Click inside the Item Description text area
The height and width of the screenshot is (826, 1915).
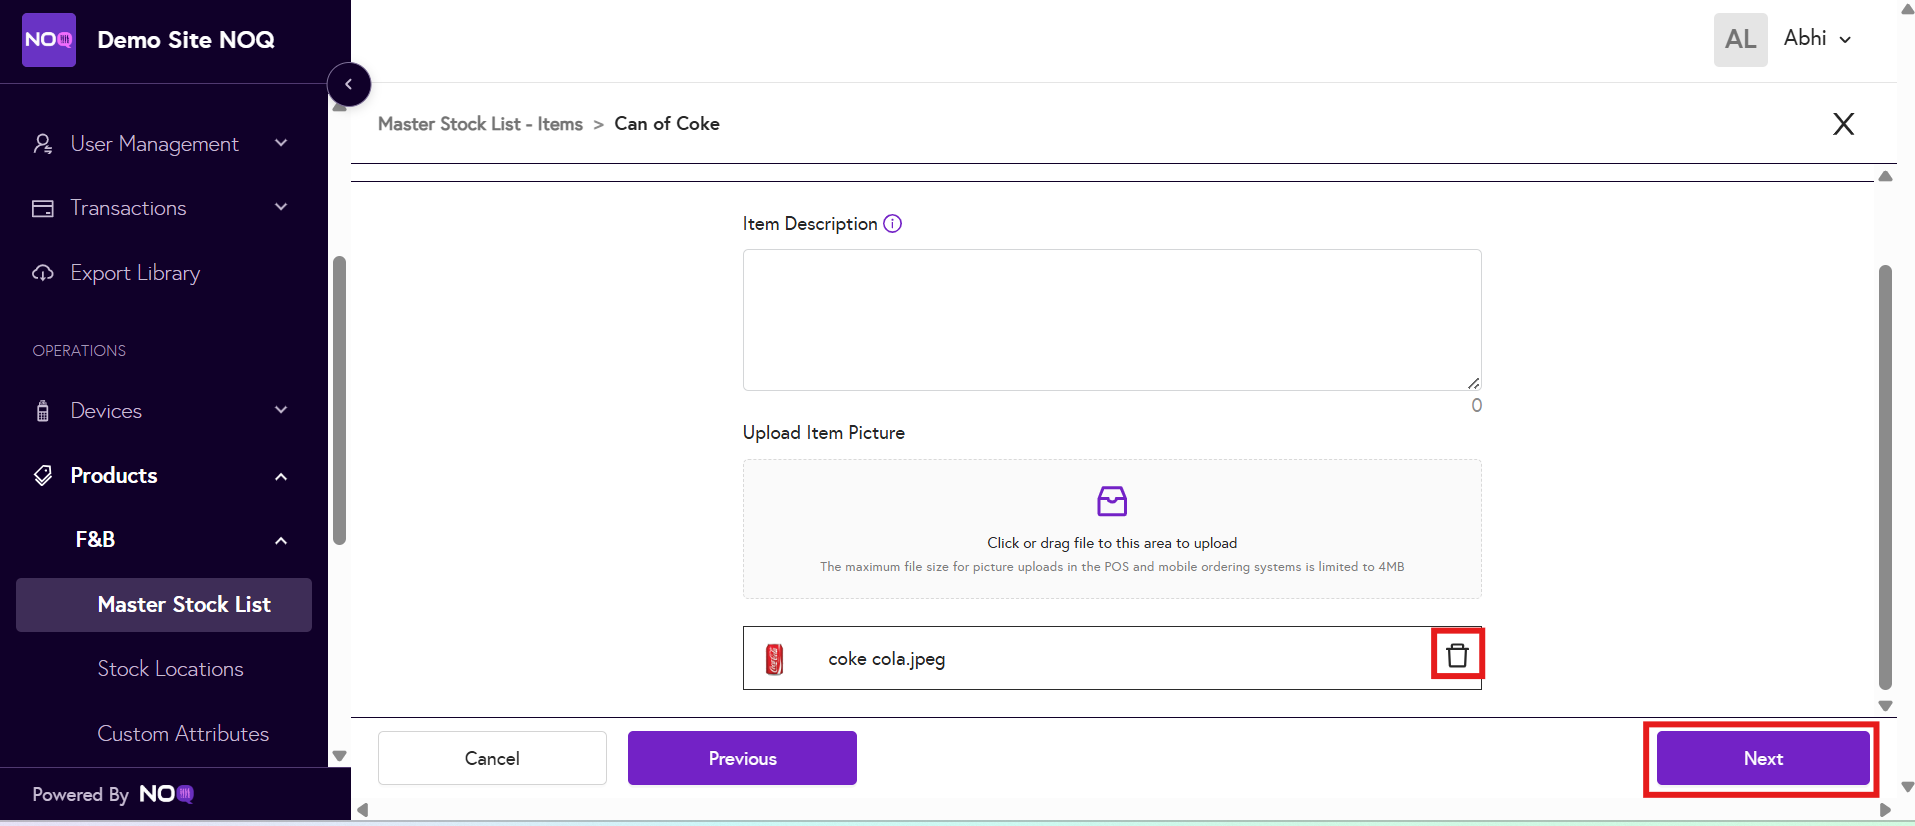(x=1111, y=320)
